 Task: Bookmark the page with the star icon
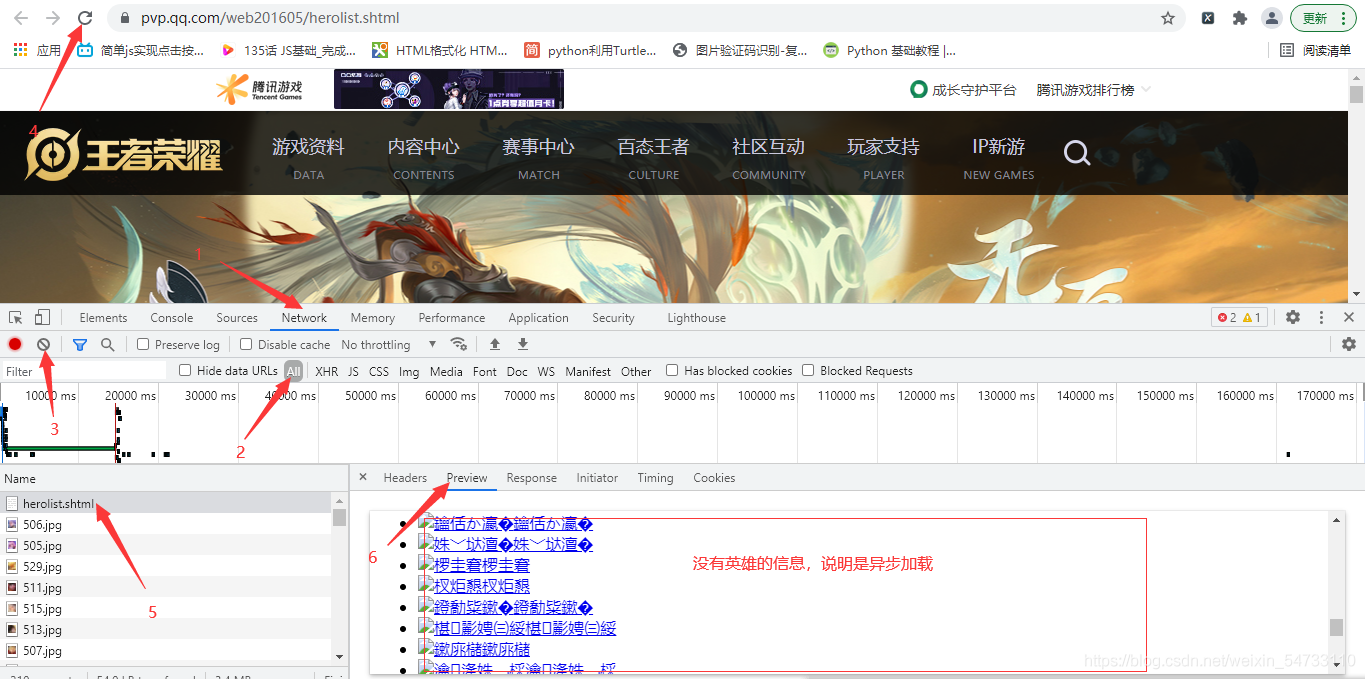pos(1167,18)
